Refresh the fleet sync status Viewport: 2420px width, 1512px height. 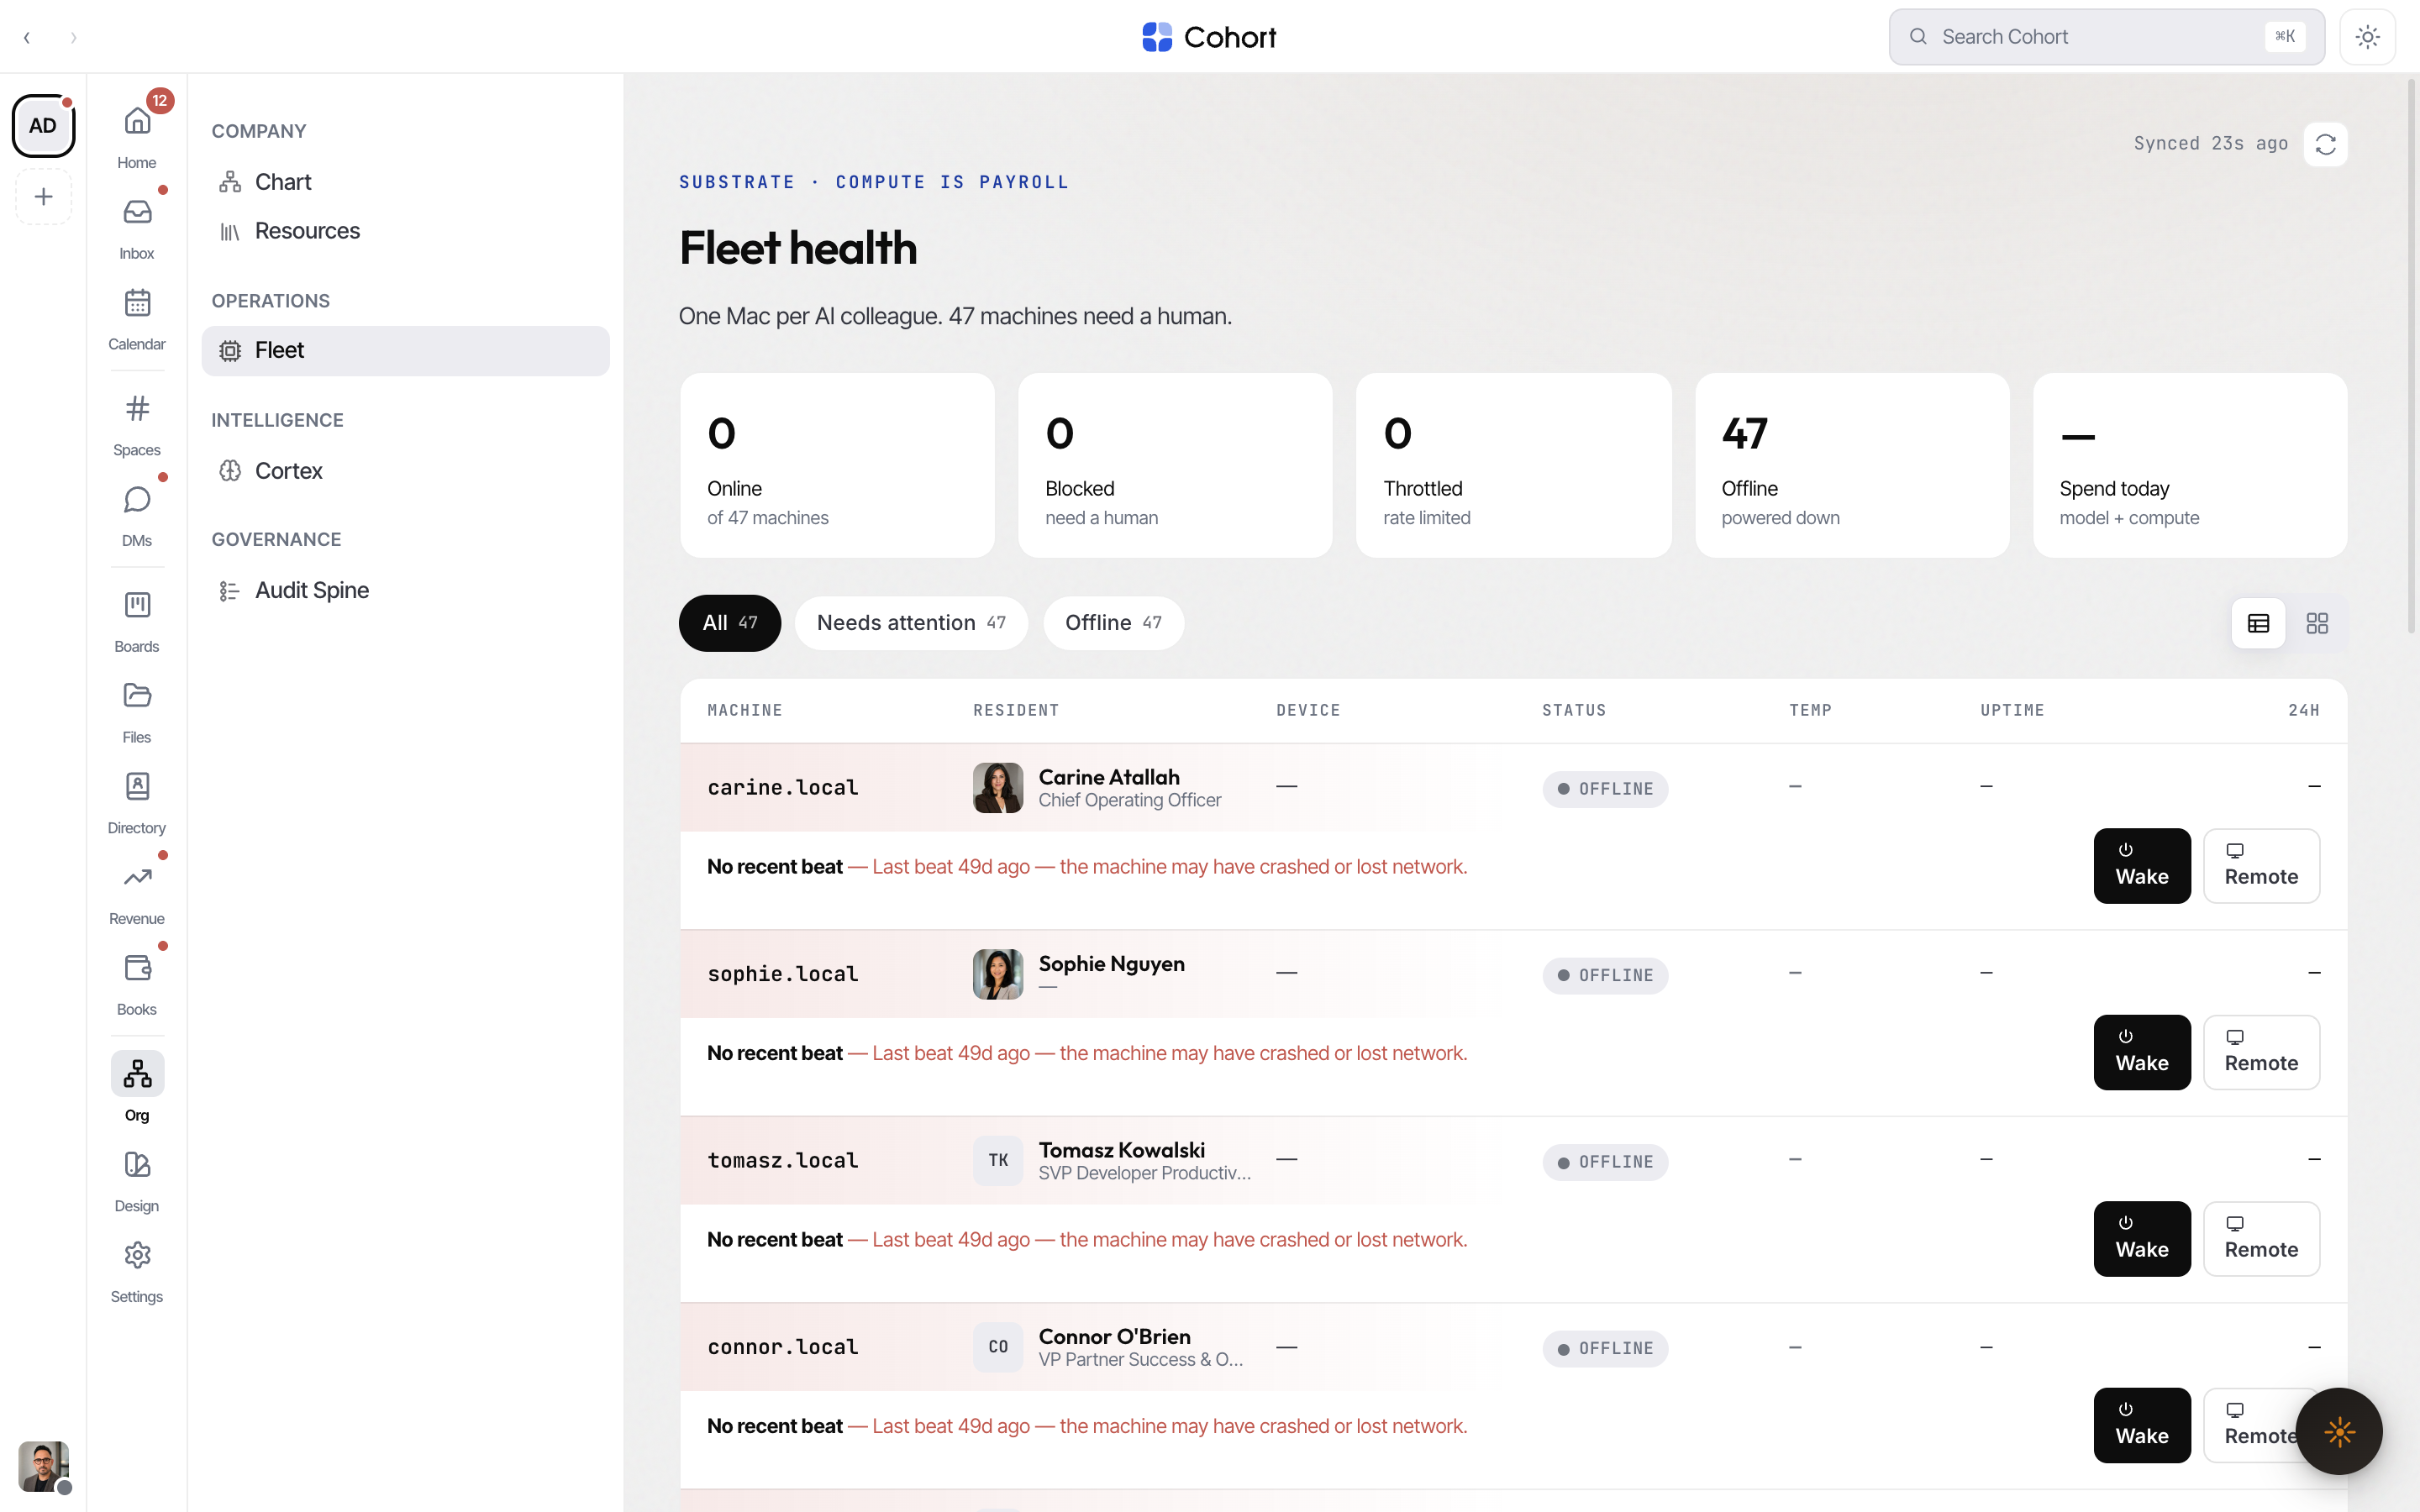(2325, 144)
